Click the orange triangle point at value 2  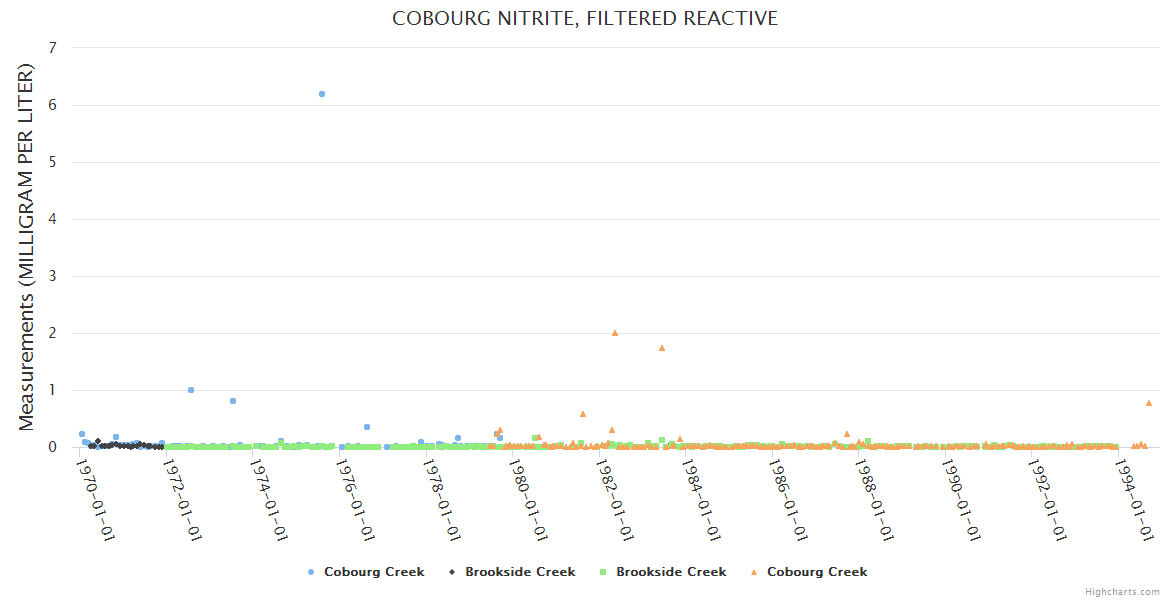click(615, 333)
